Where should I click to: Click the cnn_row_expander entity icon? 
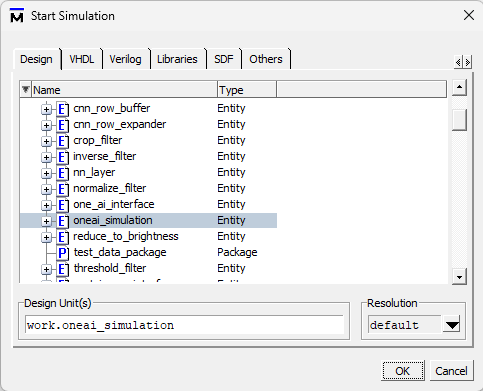62,125
